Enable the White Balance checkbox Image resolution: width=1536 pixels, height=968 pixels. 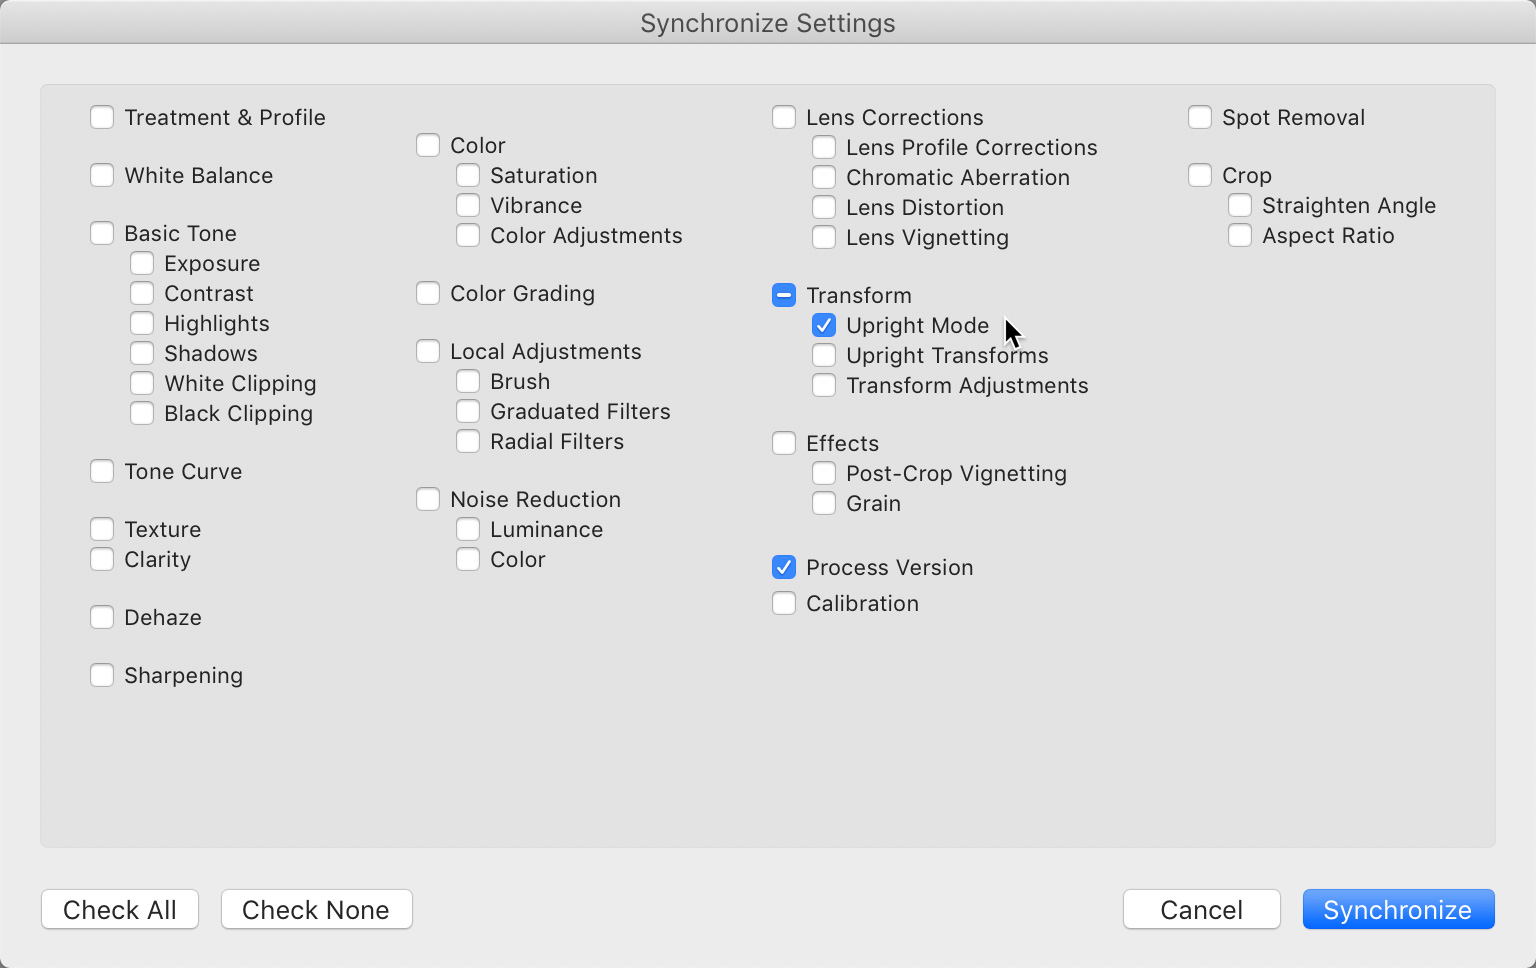click(x=102, y=175)
